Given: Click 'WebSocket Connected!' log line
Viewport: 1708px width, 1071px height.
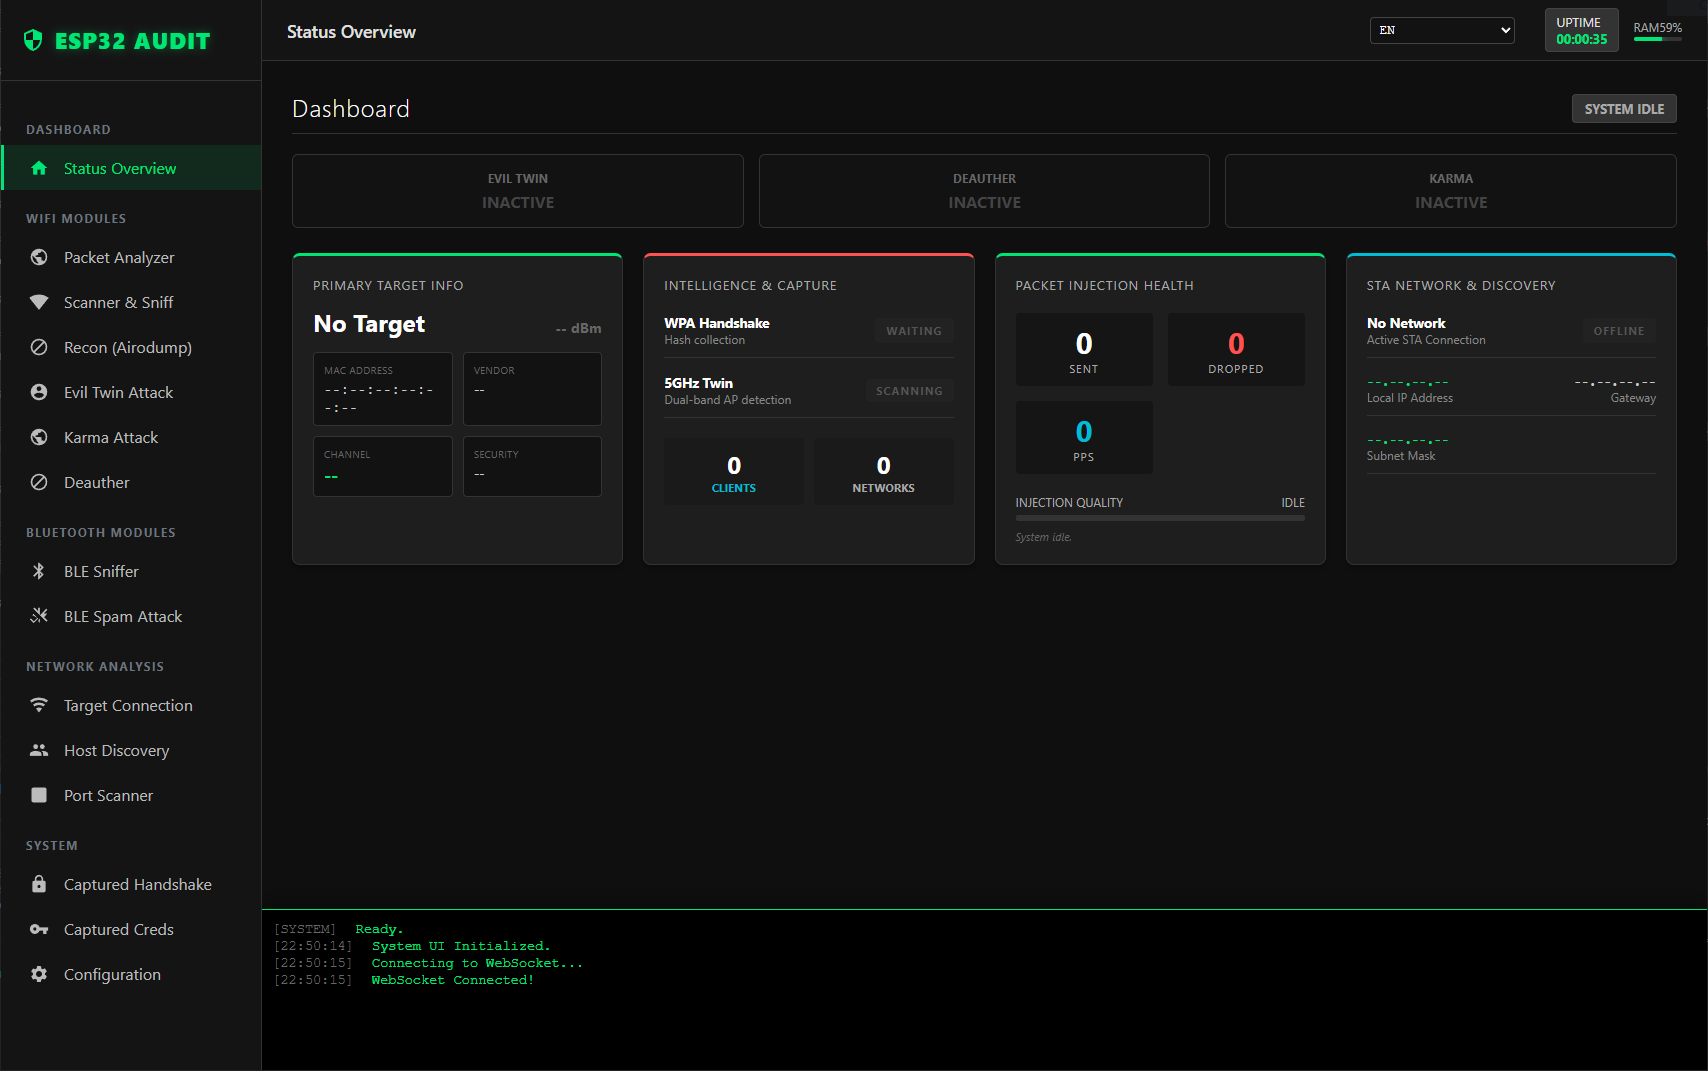Looking at the screenshot, I should pos(453,980).
